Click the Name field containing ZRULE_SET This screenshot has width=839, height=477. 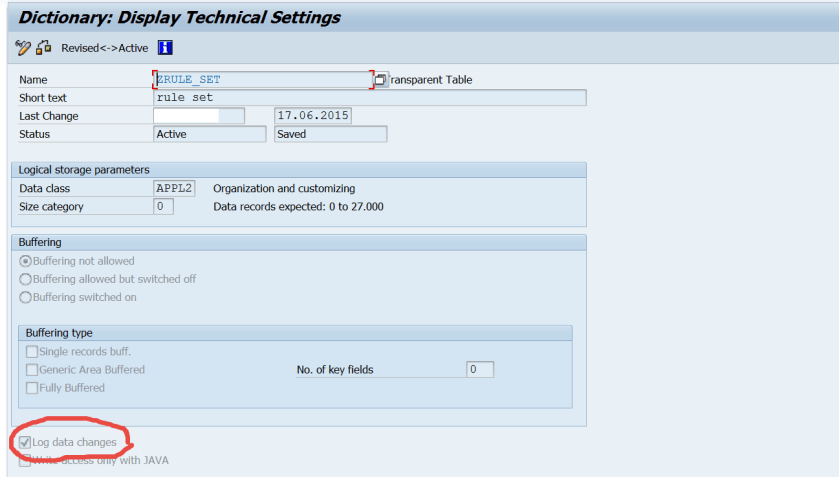[x=262, y=80]
